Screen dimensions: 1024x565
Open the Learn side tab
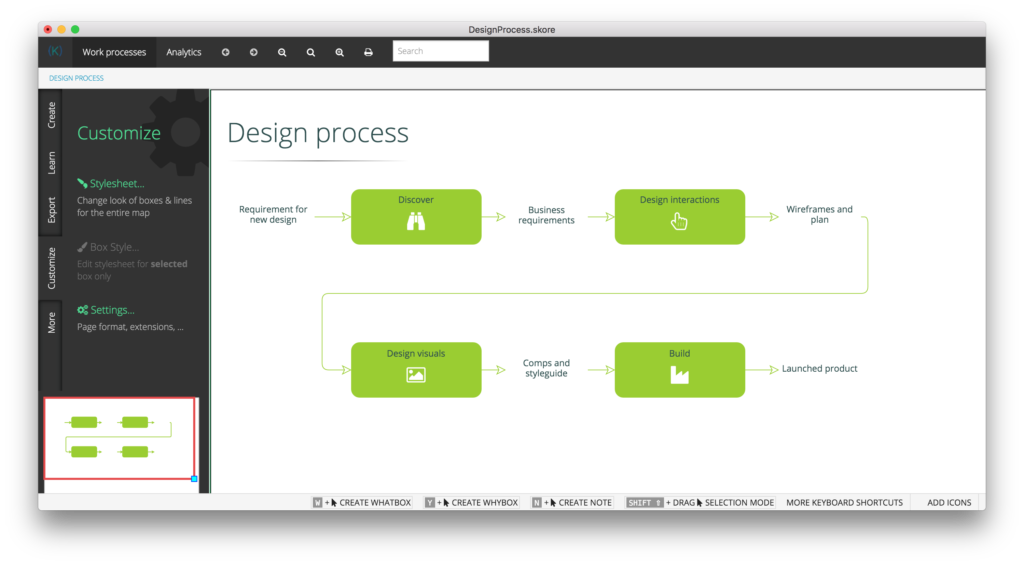(52, 163)
